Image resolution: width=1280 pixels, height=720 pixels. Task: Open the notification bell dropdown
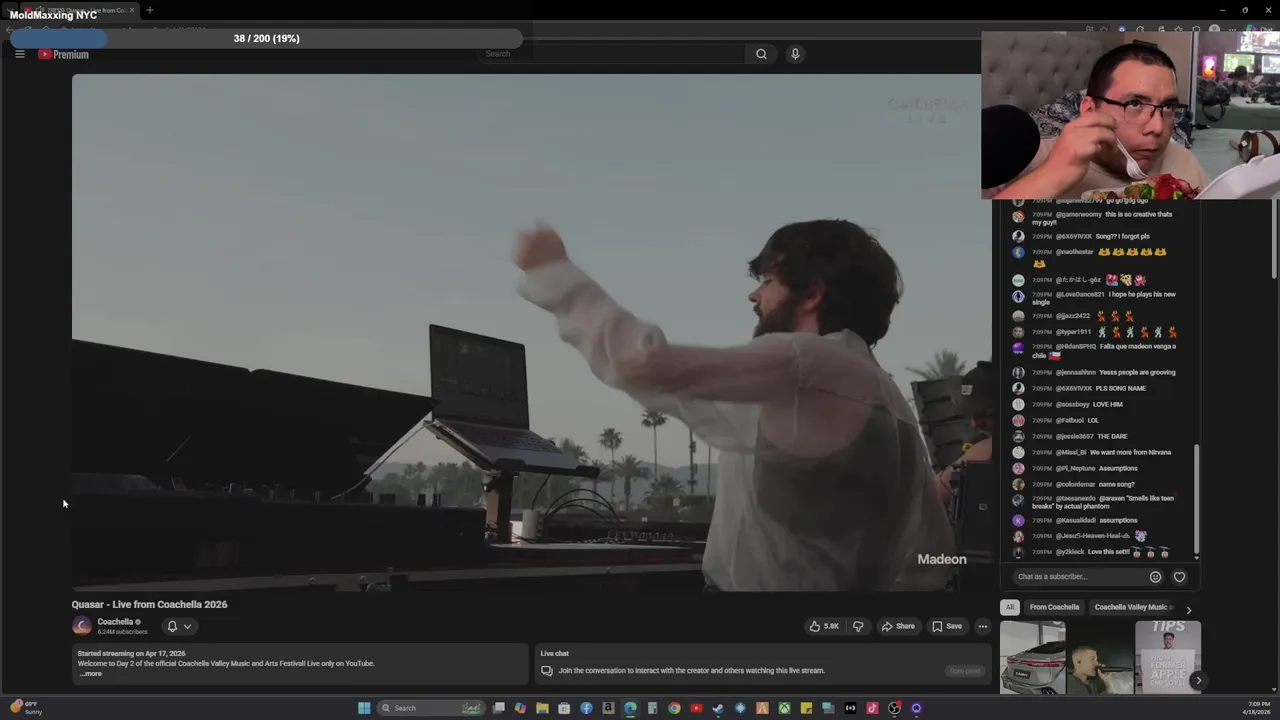(x=179, y=626)
